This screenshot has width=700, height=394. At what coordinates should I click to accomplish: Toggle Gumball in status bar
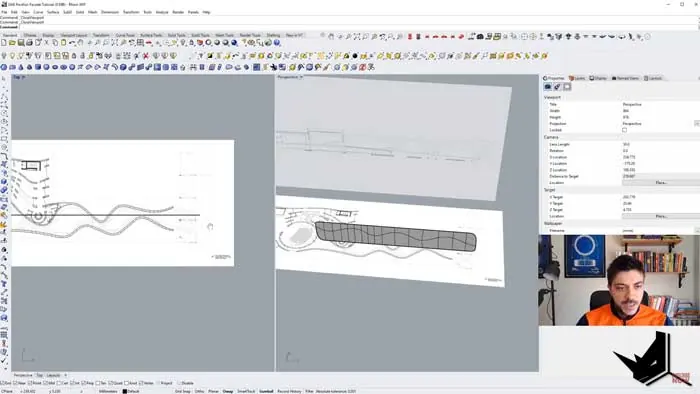coord(266,391)
